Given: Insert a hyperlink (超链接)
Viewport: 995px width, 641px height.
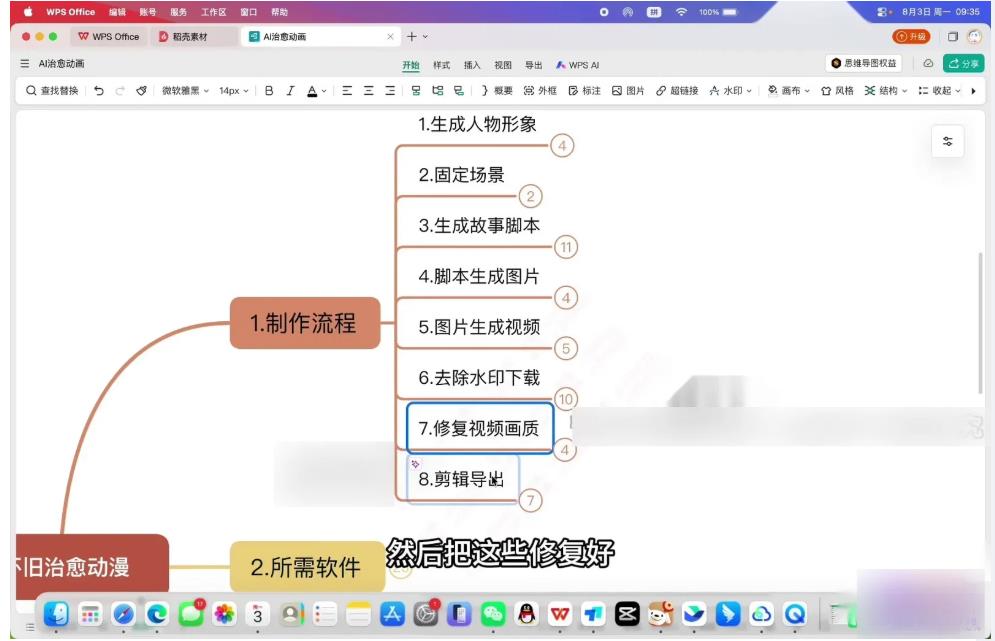Looking at the screenshot, I should [x=677, y=91].
